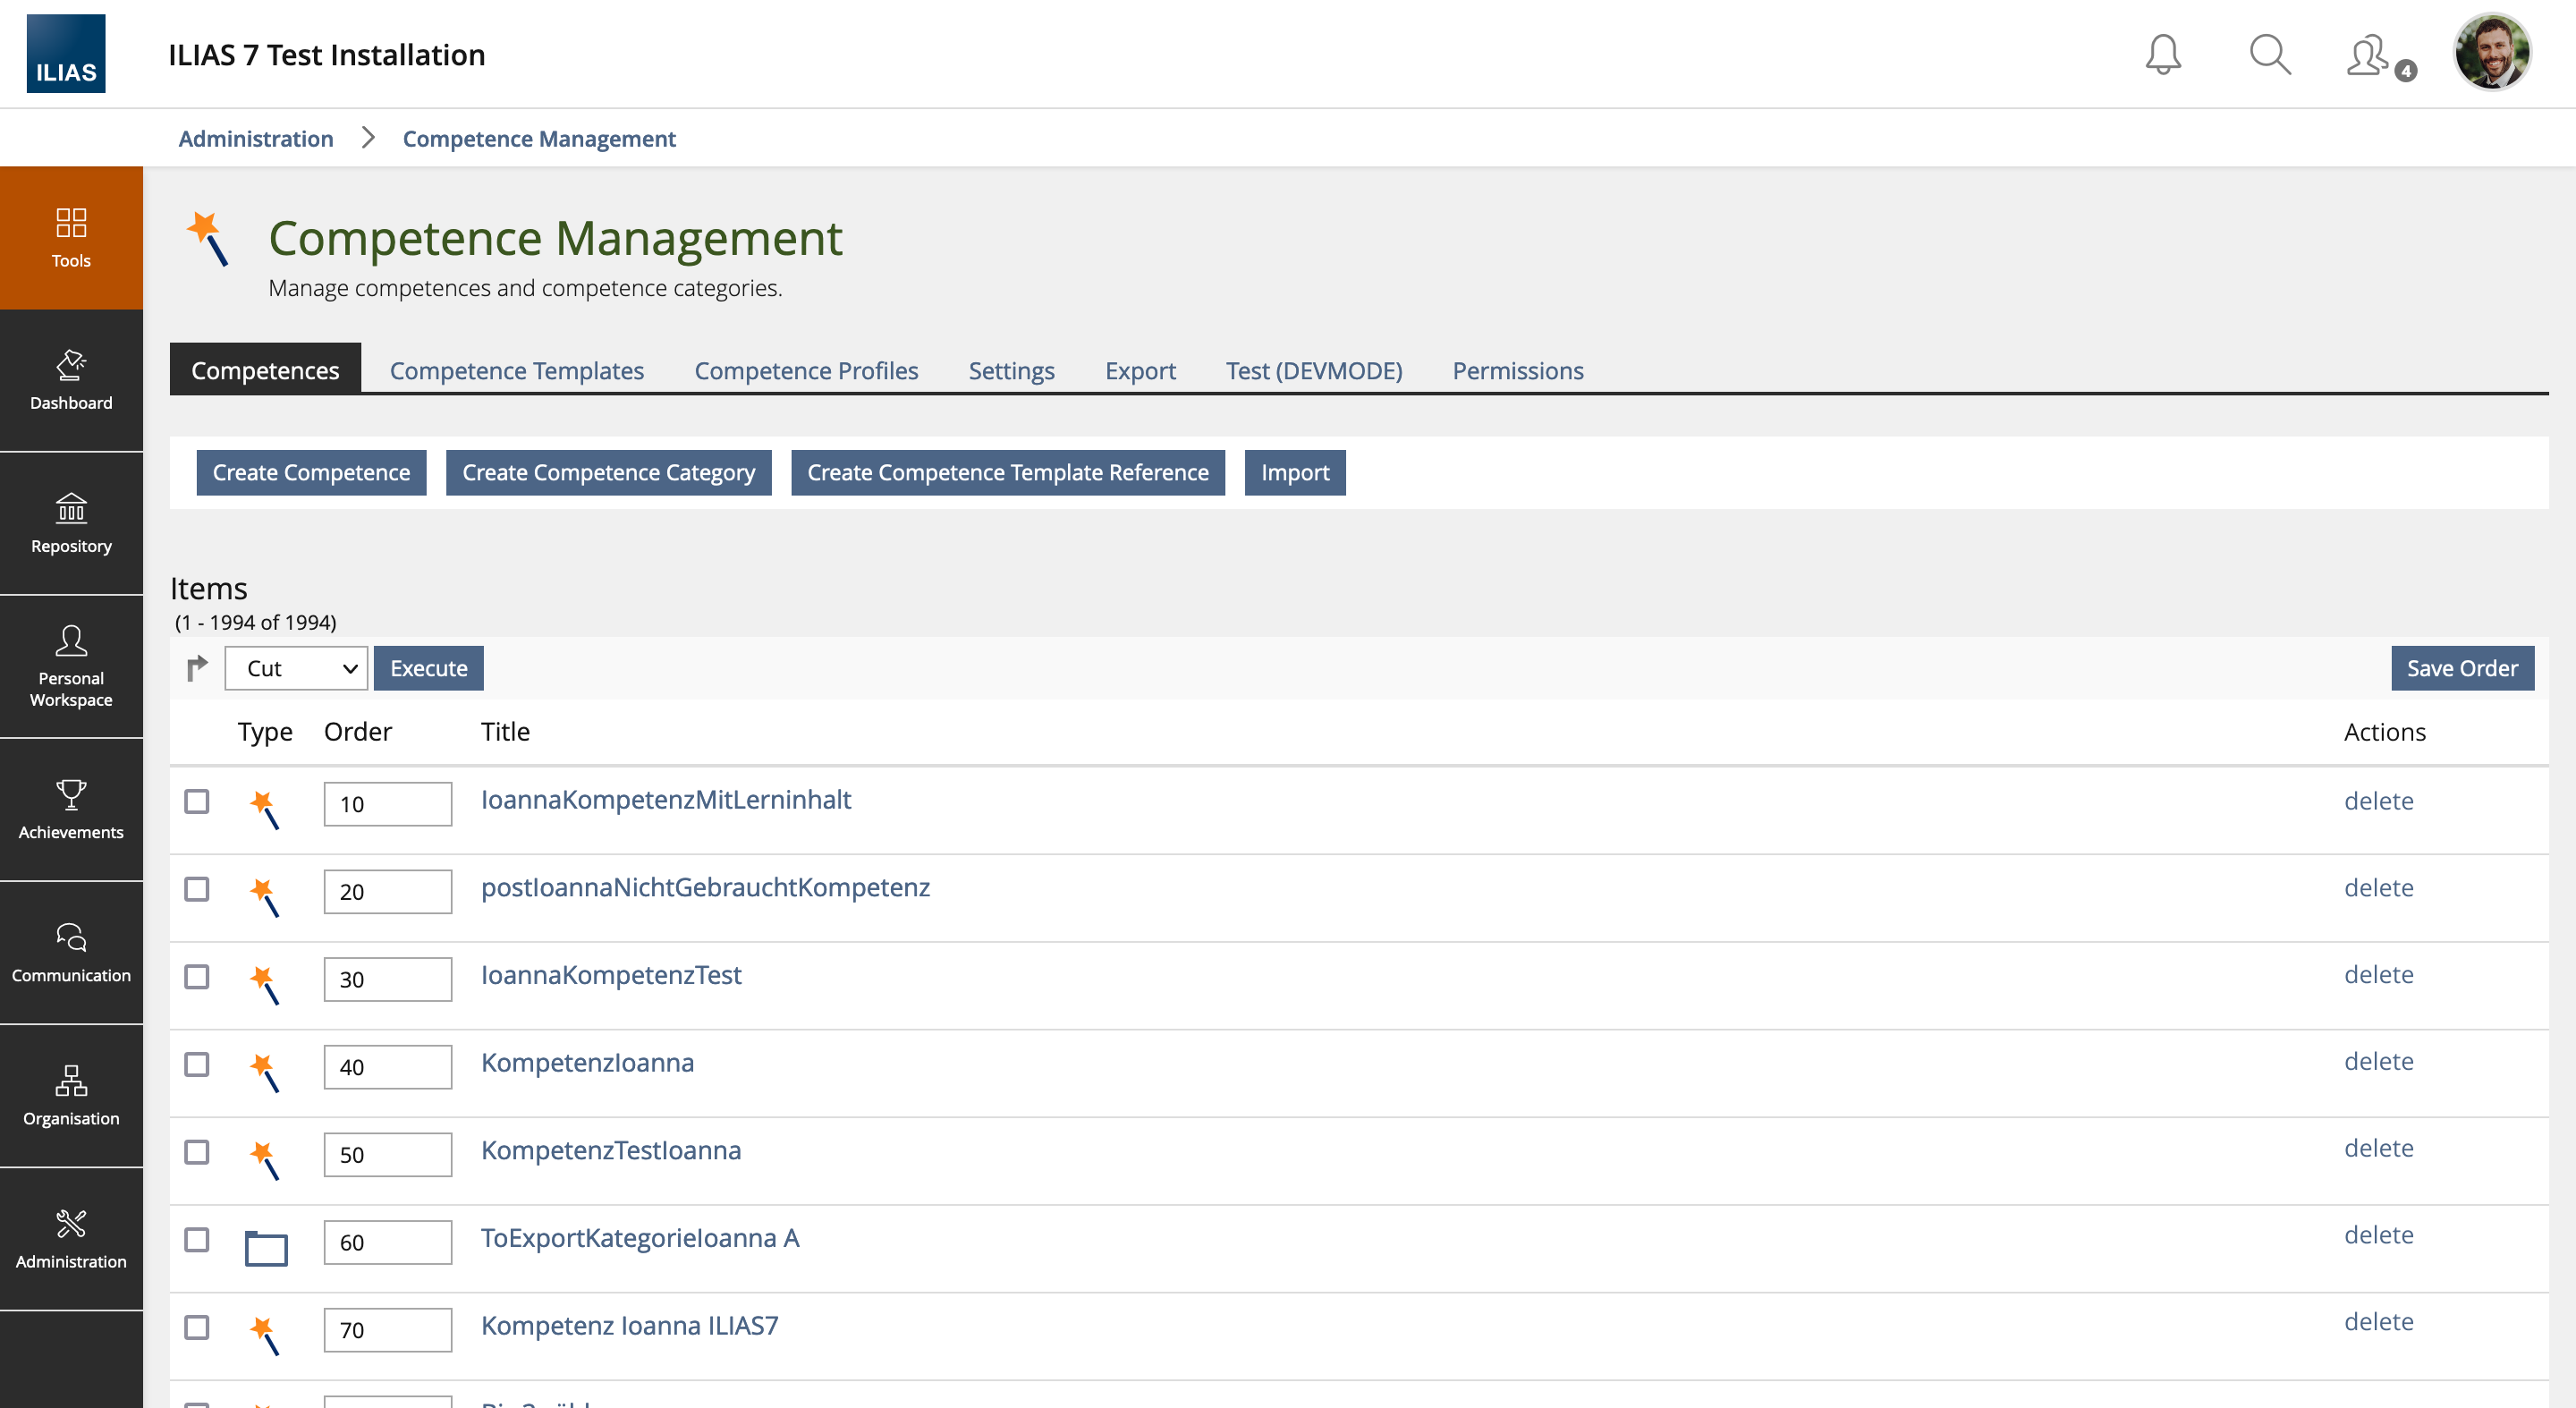Viewport: 2576px width, 1408px height.
Task: Open the notifications bell icon
Action: click(2162, 54)
